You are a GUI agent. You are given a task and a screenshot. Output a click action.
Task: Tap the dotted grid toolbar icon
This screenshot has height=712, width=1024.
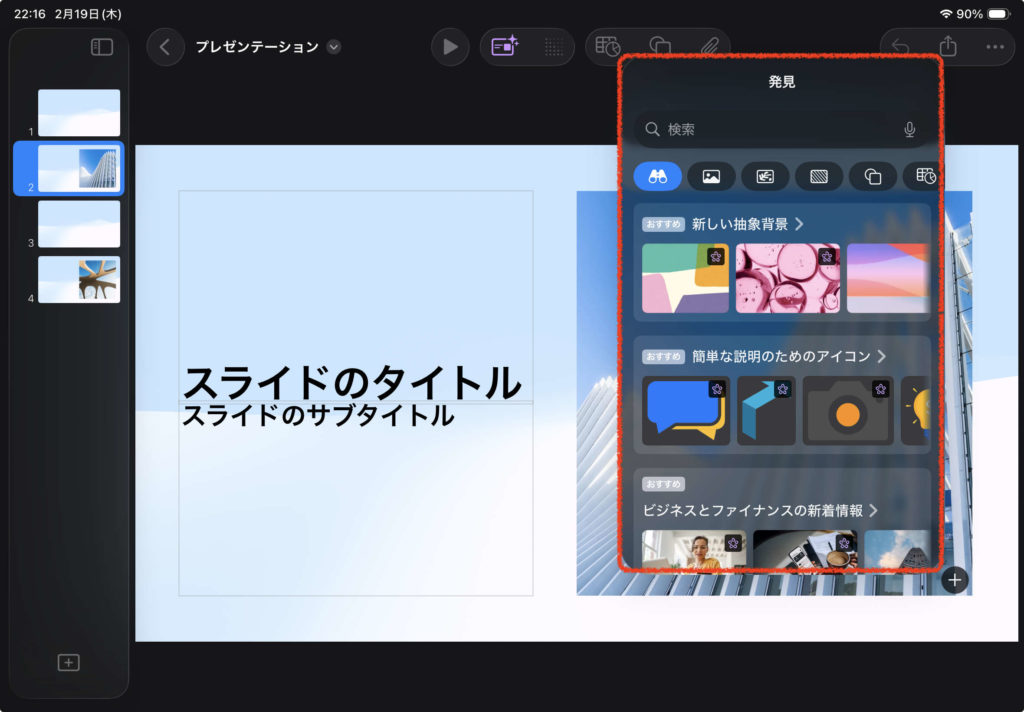click(553, 47)
